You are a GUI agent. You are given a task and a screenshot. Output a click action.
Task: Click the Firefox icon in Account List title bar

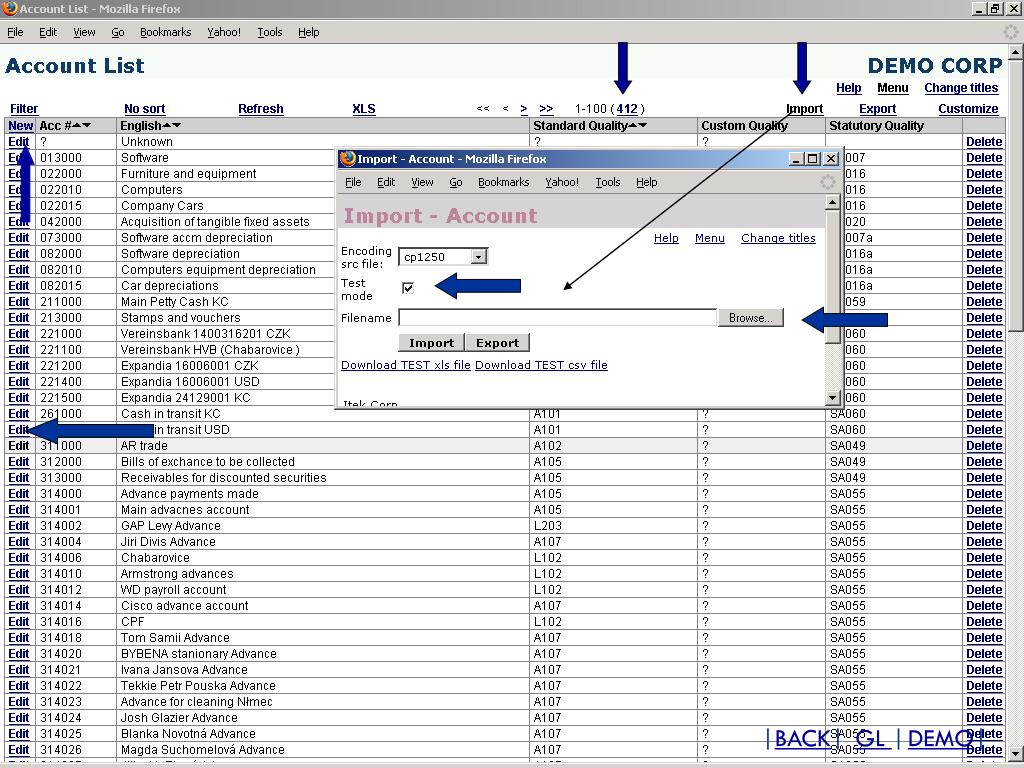pos(9,8)
